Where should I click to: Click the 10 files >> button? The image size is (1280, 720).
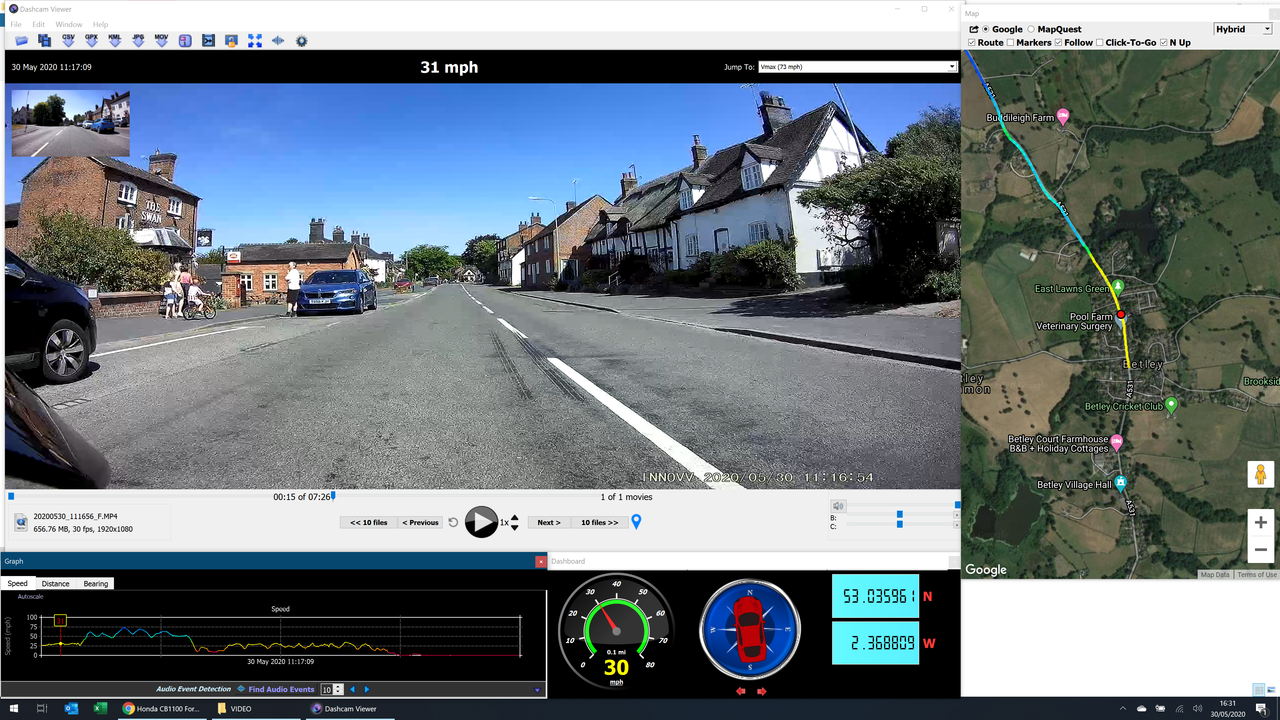click(x=600, y=522)
